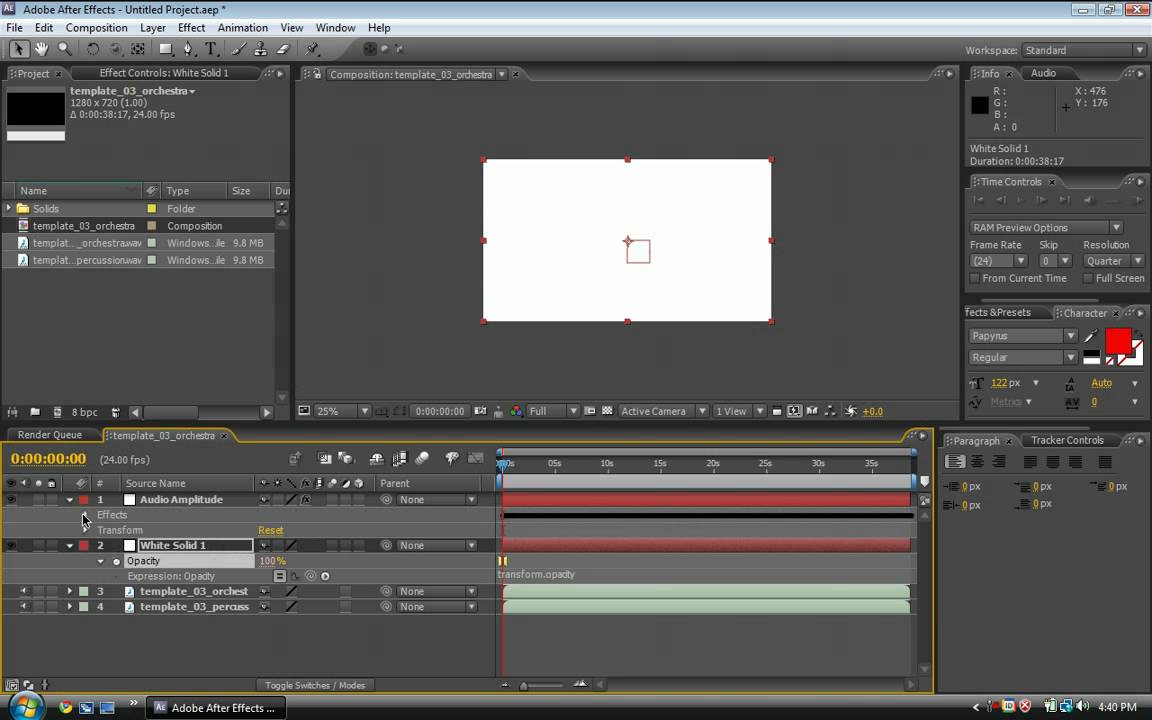Toggle fx switch on Audio Amplitude layer
This screenshot has height=720, width=1152.
click(x=306, y=500)
